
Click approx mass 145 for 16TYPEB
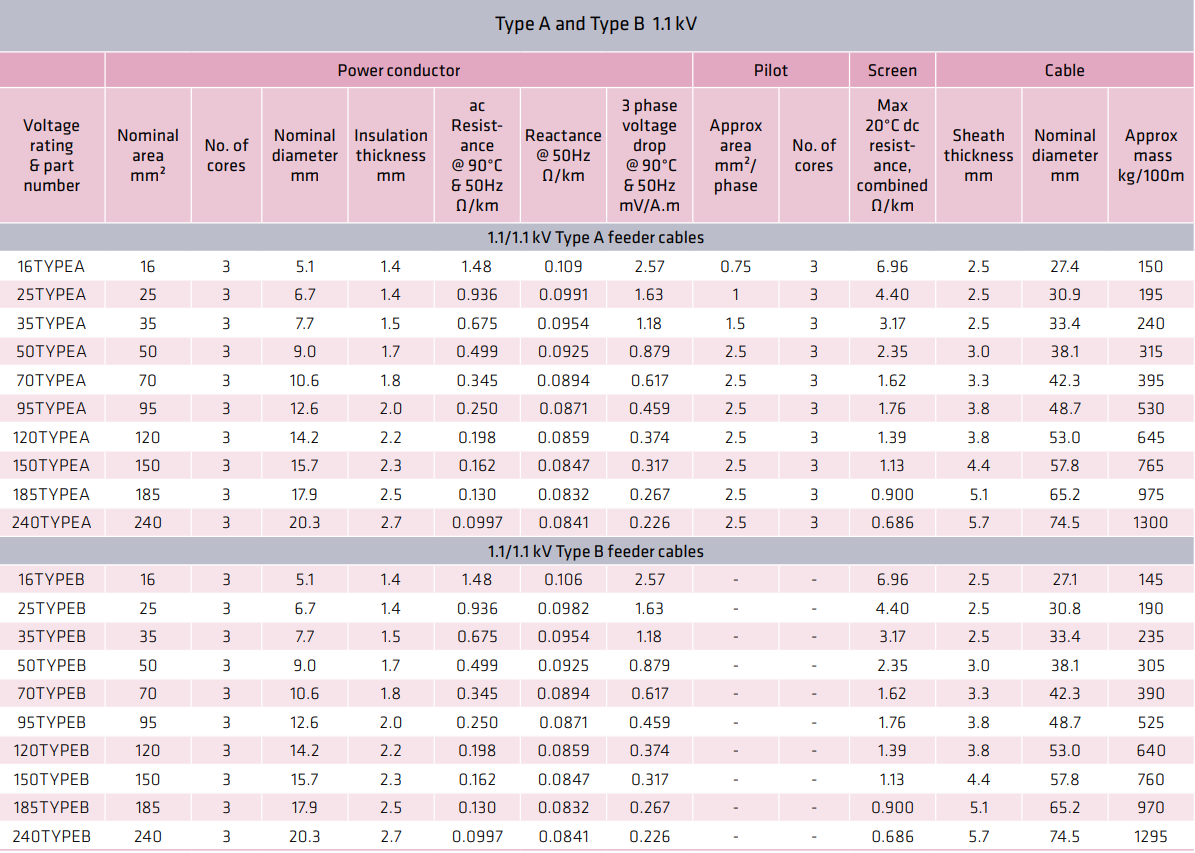1151,580
